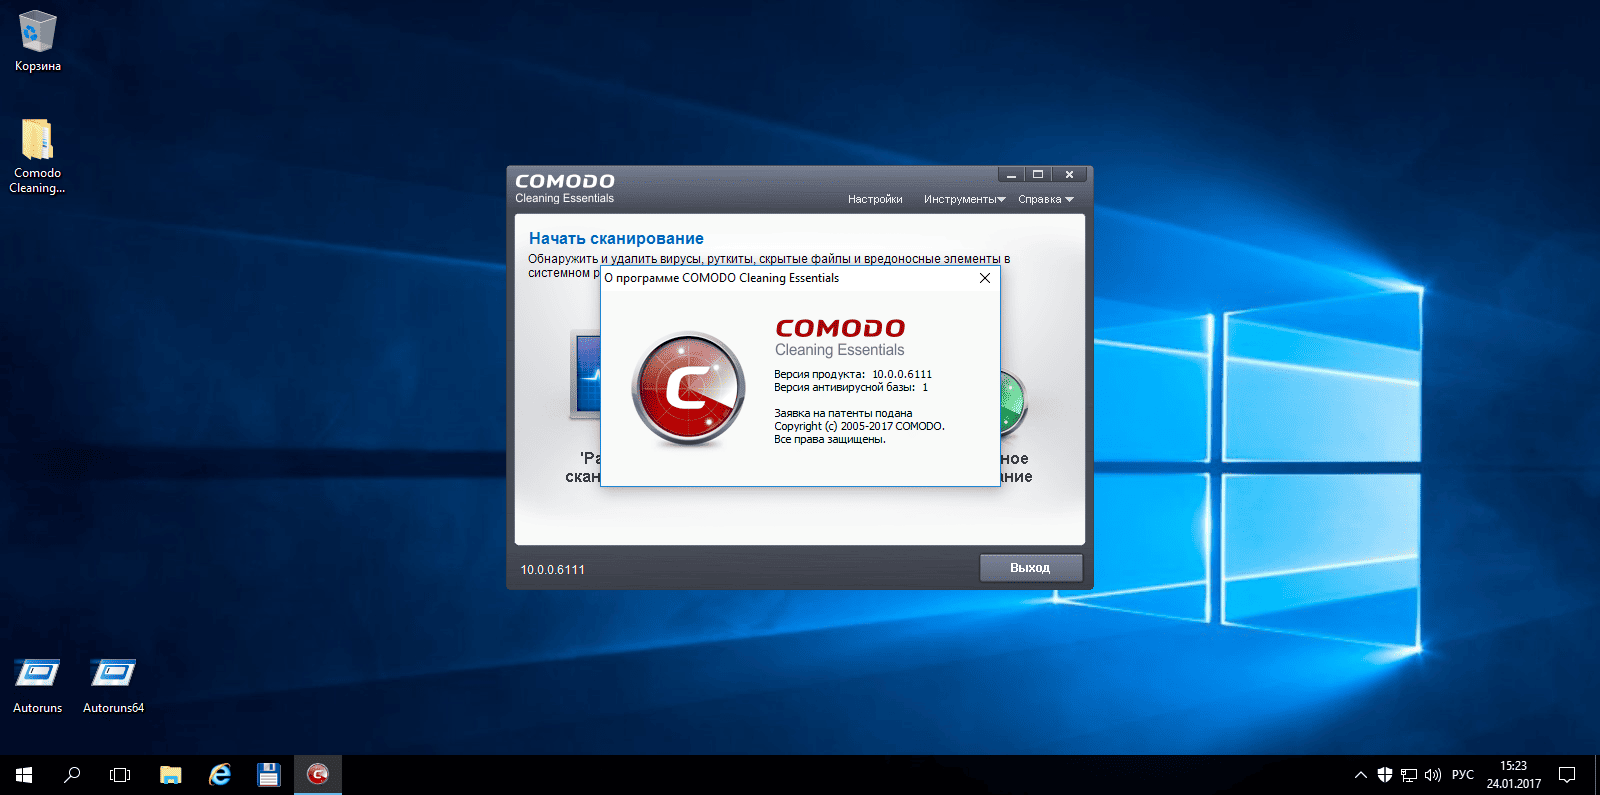
Task: Click the Выход exit button
Action: tap(1030, 568)
